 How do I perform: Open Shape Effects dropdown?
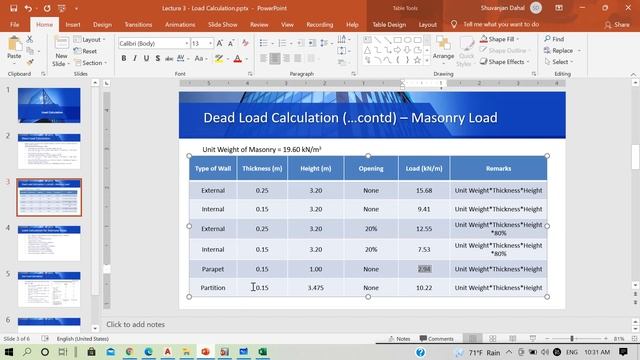click(505, 62)
